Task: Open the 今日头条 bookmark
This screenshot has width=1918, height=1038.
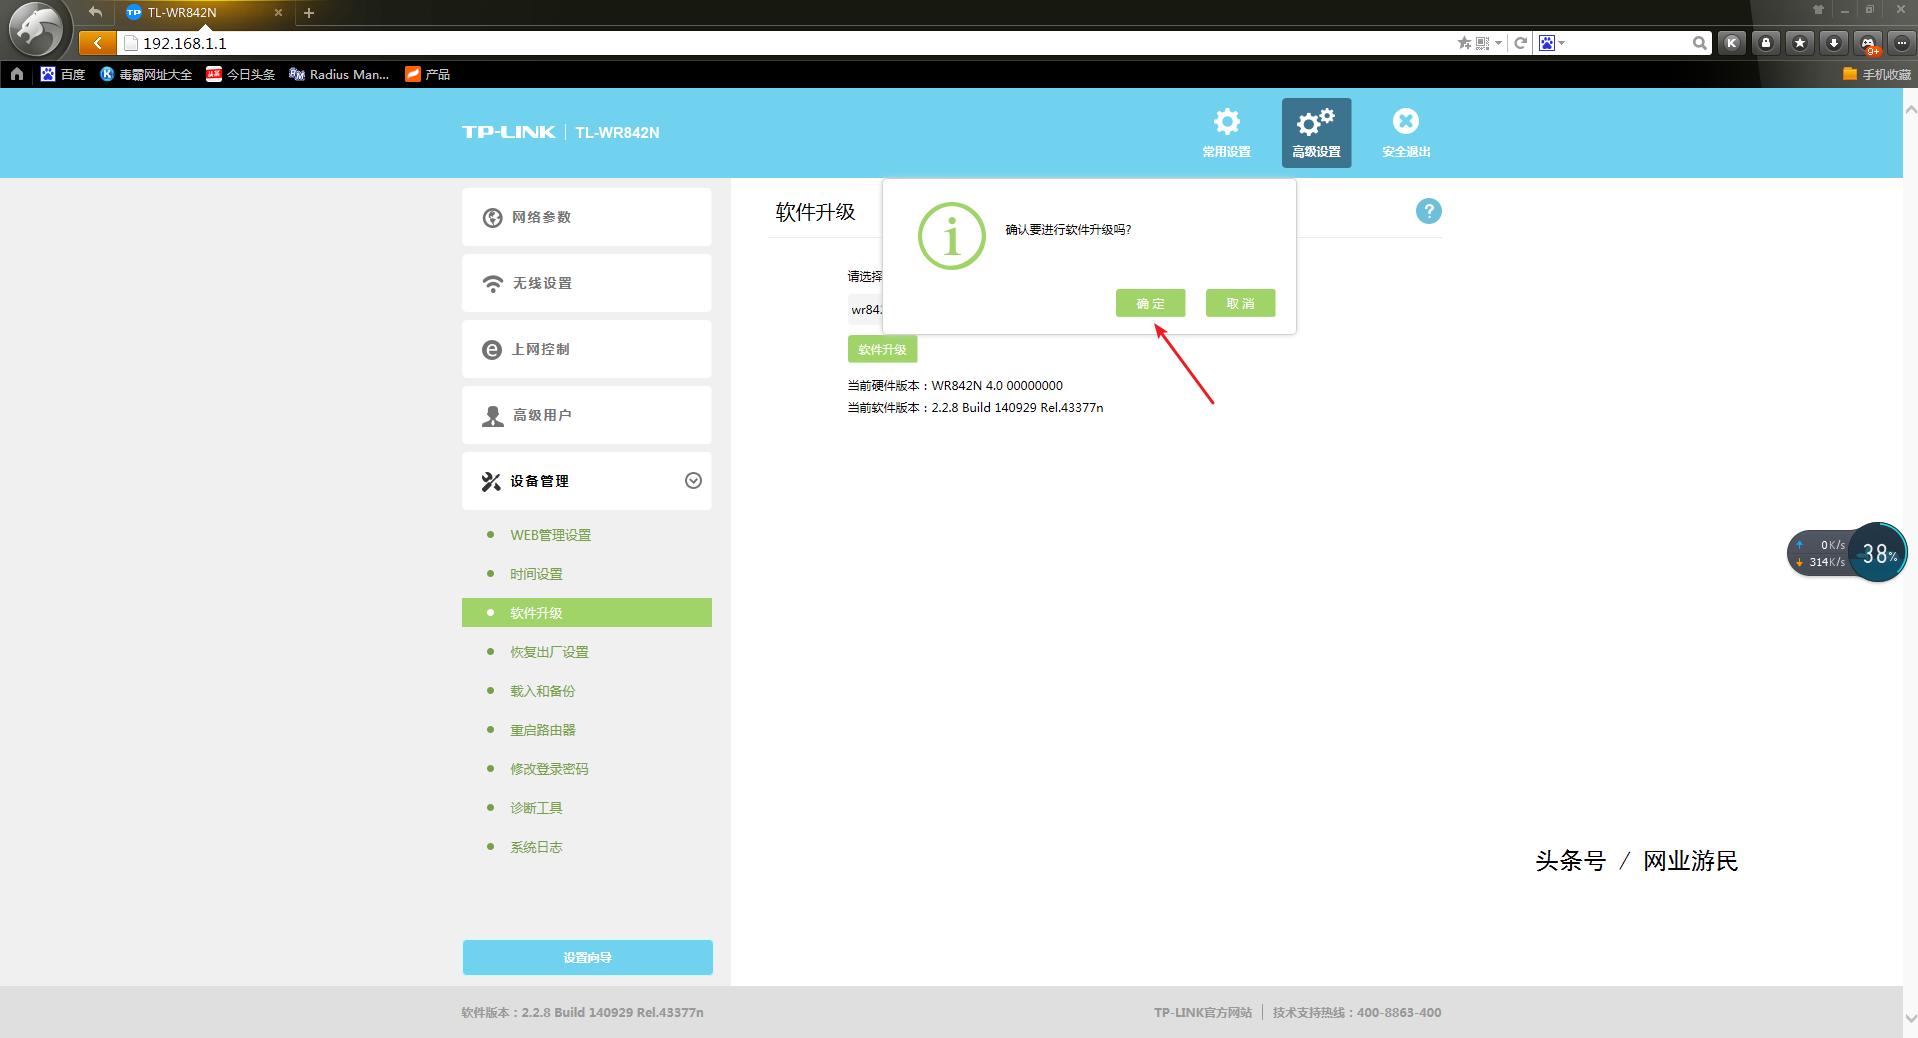Action: [x=240, y=74]
